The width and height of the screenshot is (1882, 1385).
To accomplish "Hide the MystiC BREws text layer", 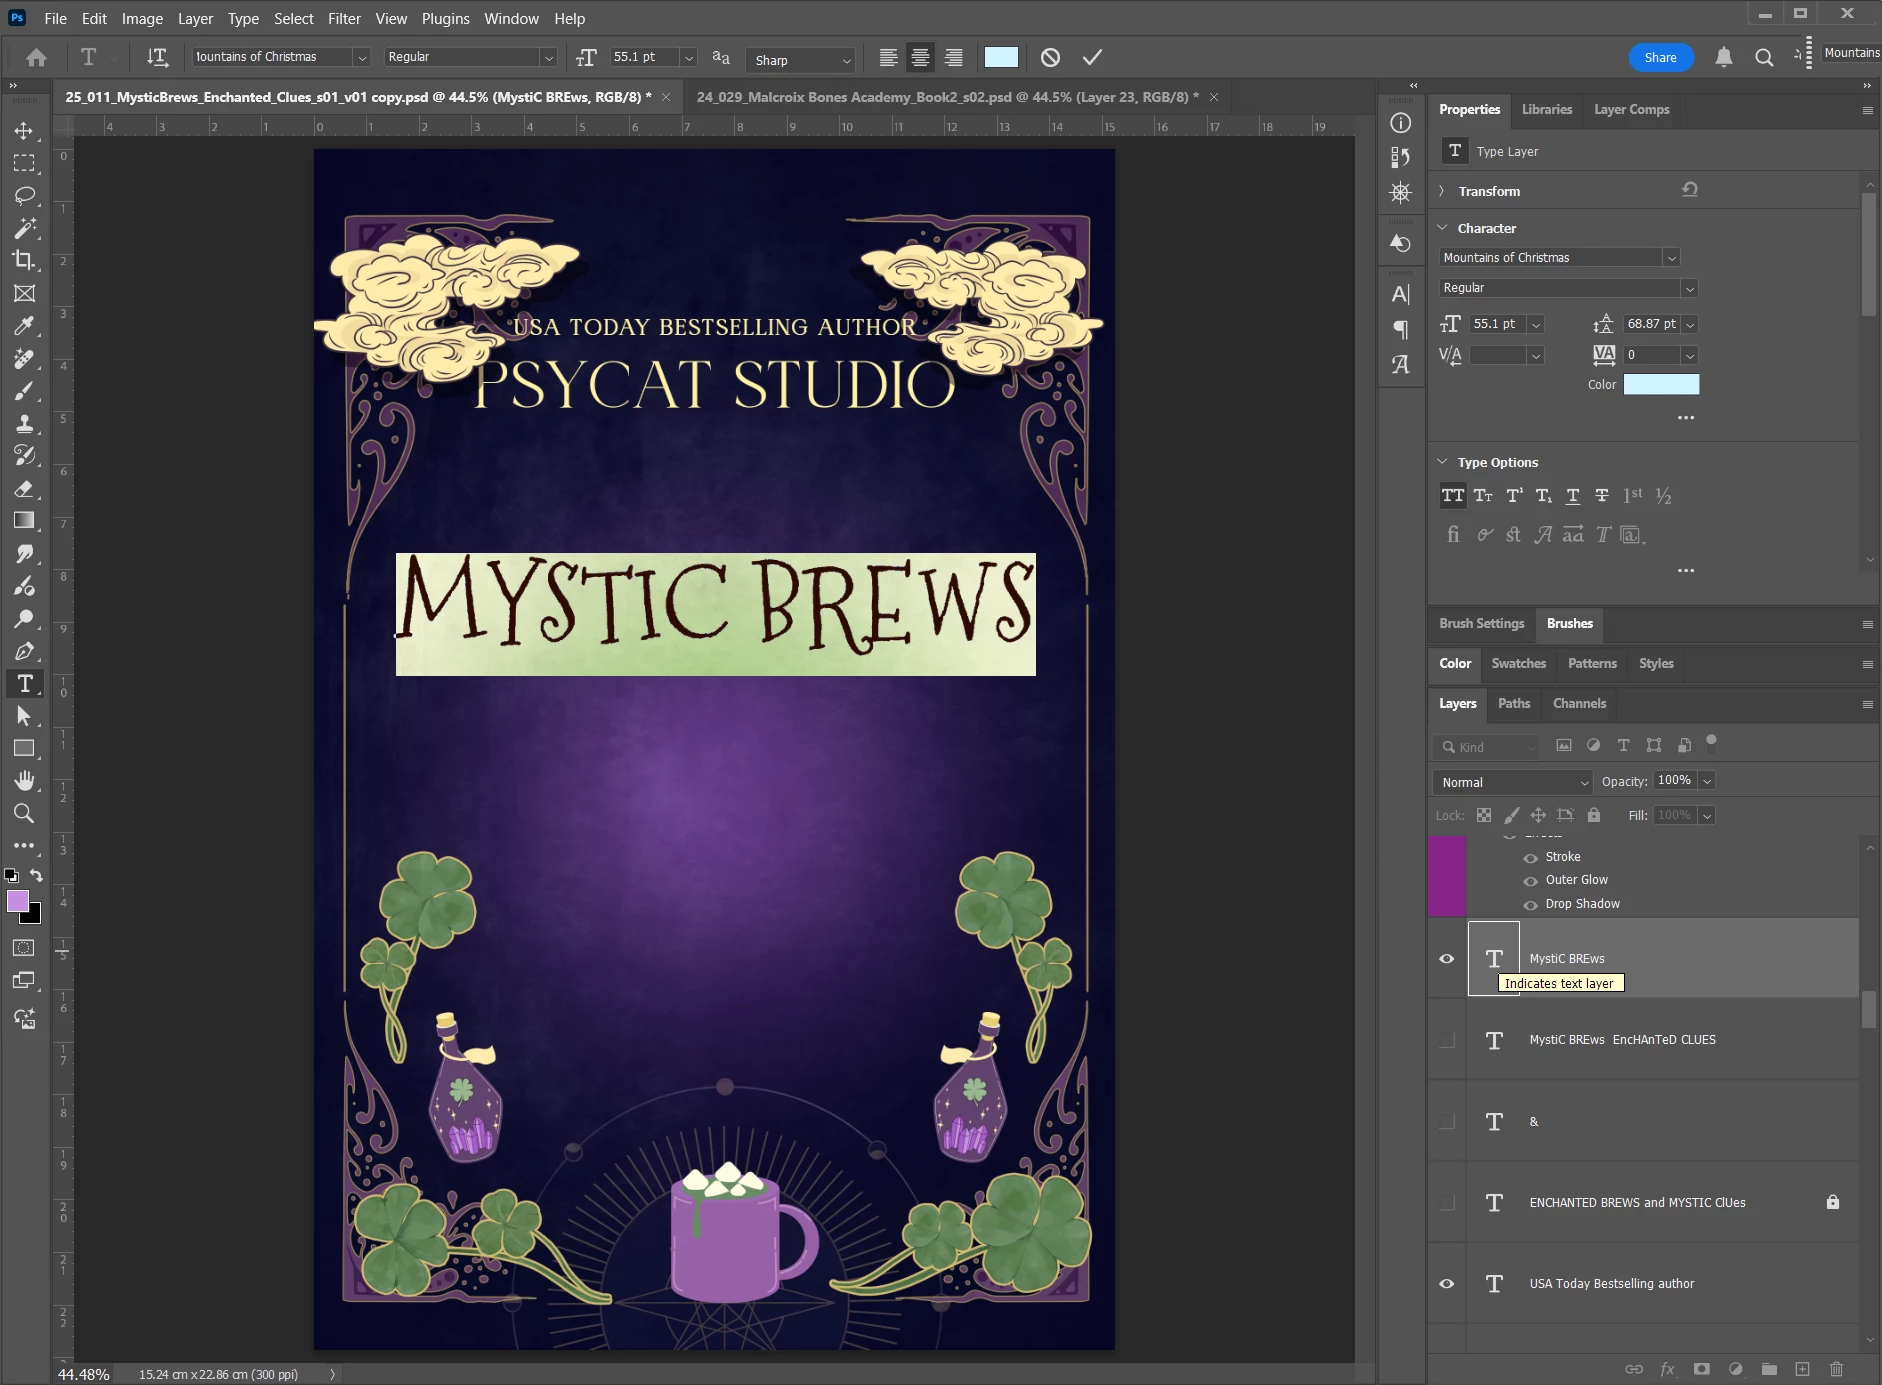I will tap(1446, 959).
